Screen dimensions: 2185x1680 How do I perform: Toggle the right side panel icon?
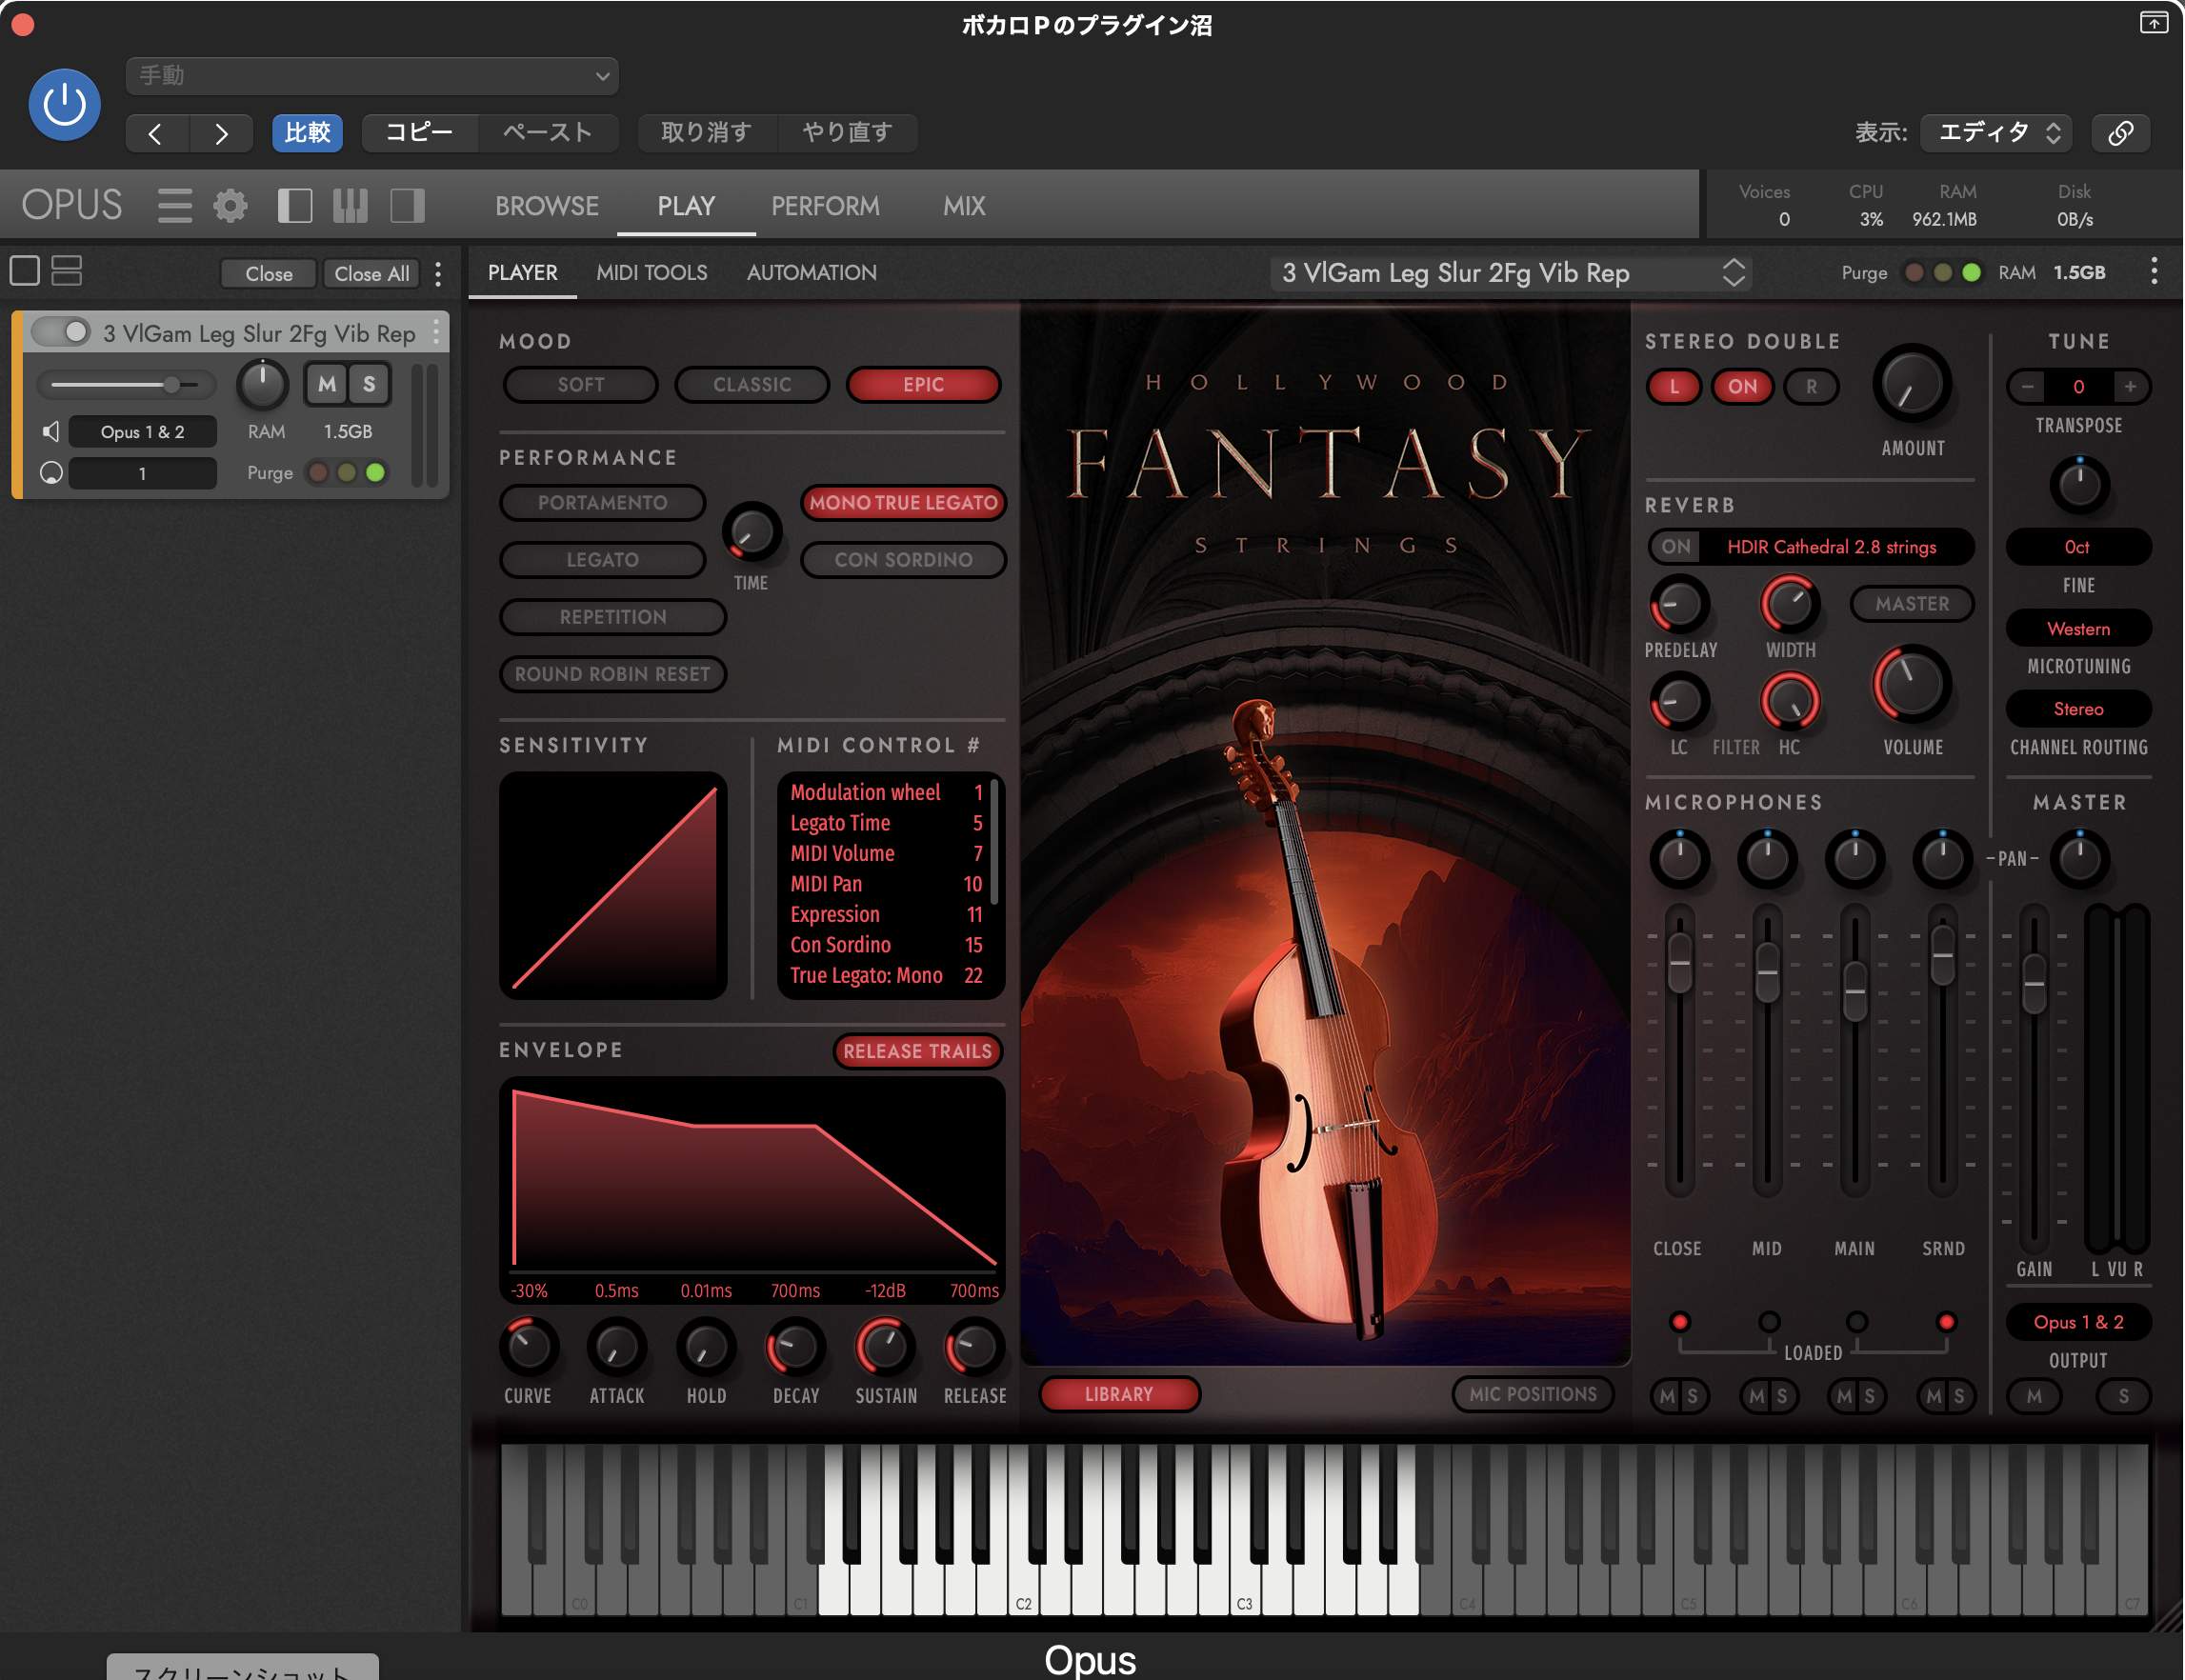point(407,206)
